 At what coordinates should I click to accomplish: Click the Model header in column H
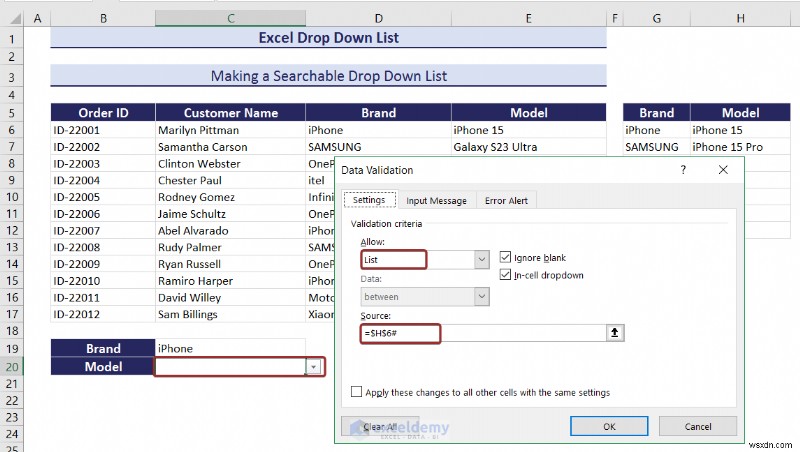coord(740,112)
